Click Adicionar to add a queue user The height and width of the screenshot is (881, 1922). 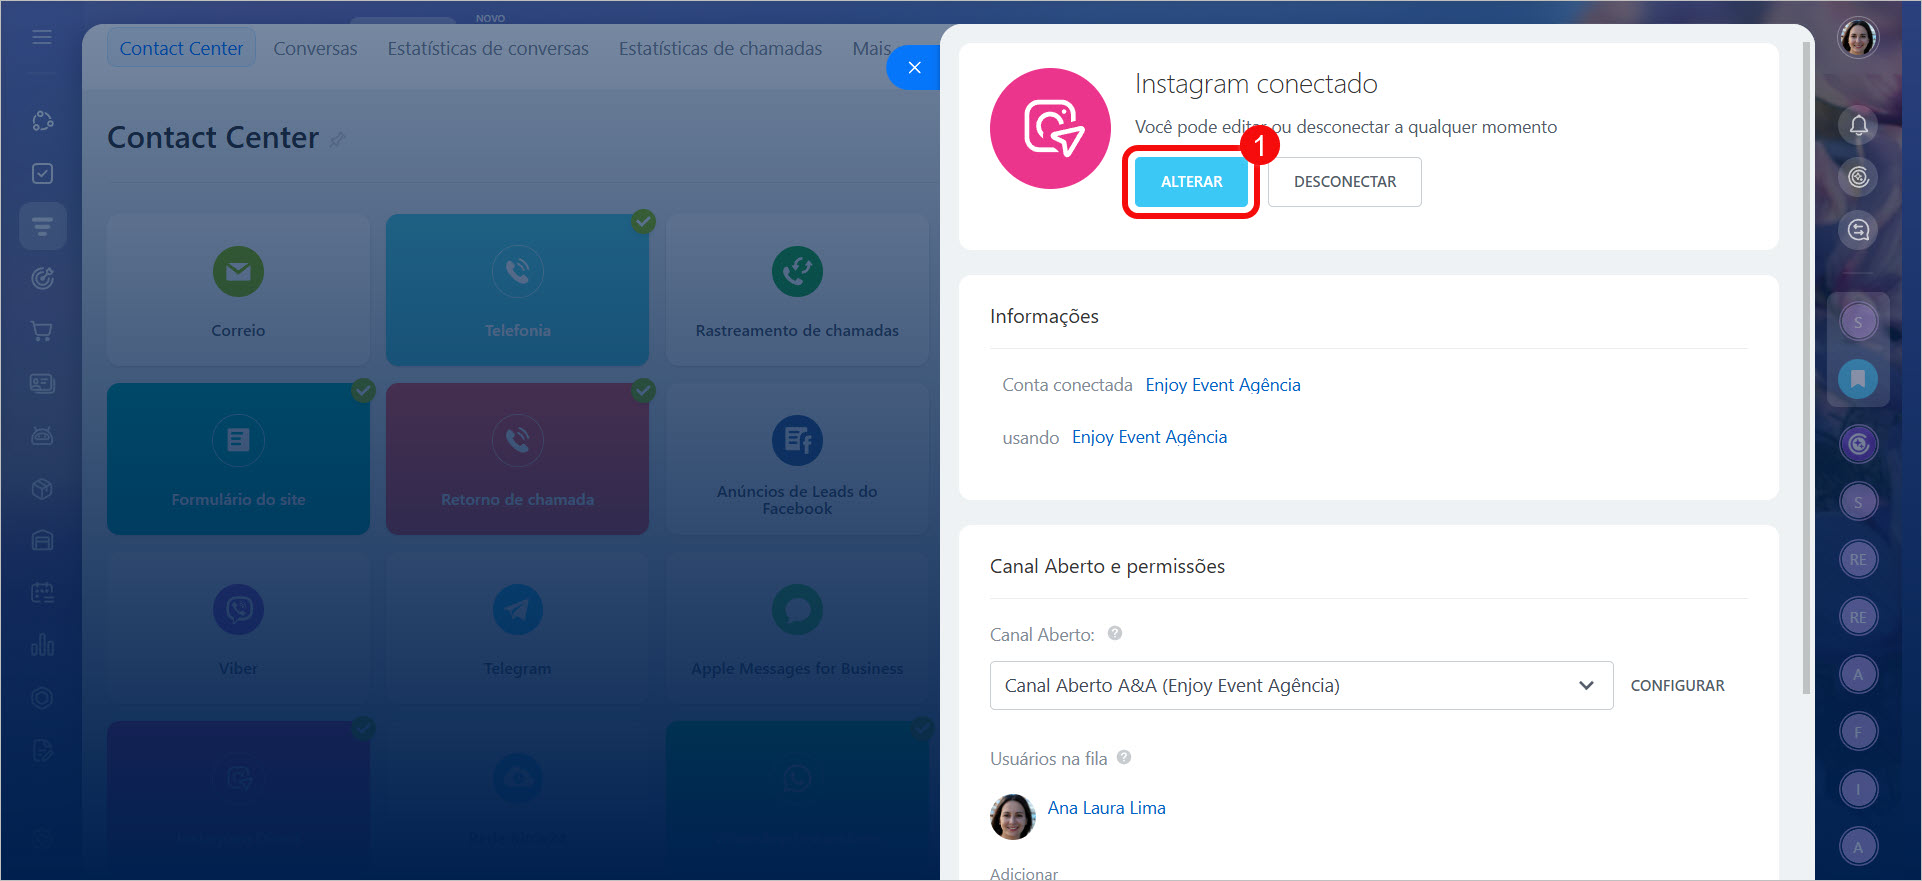(x=1024, y=874)
